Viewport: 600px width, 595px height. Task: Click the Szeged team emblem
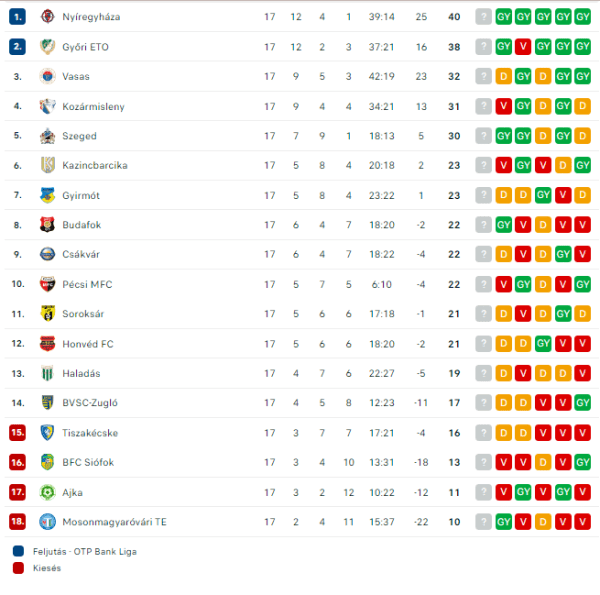click(x=47, y=136)
